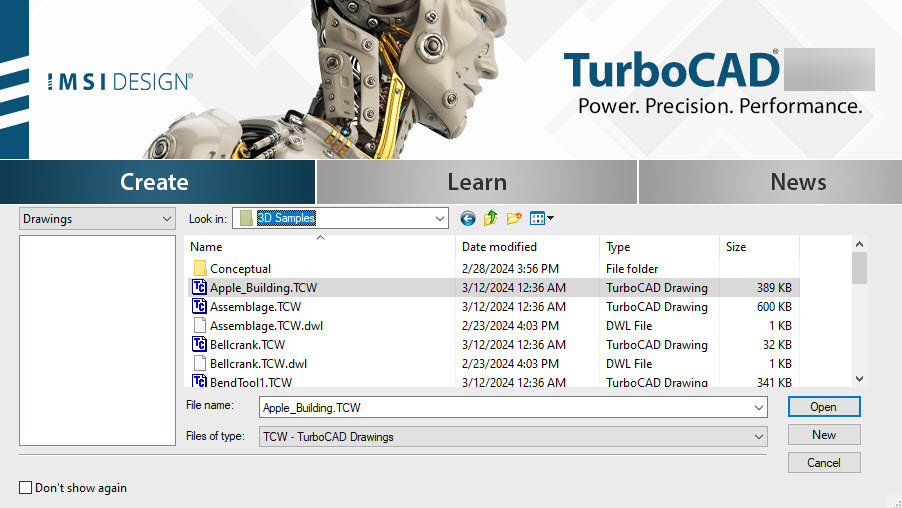Switch to the Learn tab
This screenshot has height=508, width=902.
(x=477, y=182)
